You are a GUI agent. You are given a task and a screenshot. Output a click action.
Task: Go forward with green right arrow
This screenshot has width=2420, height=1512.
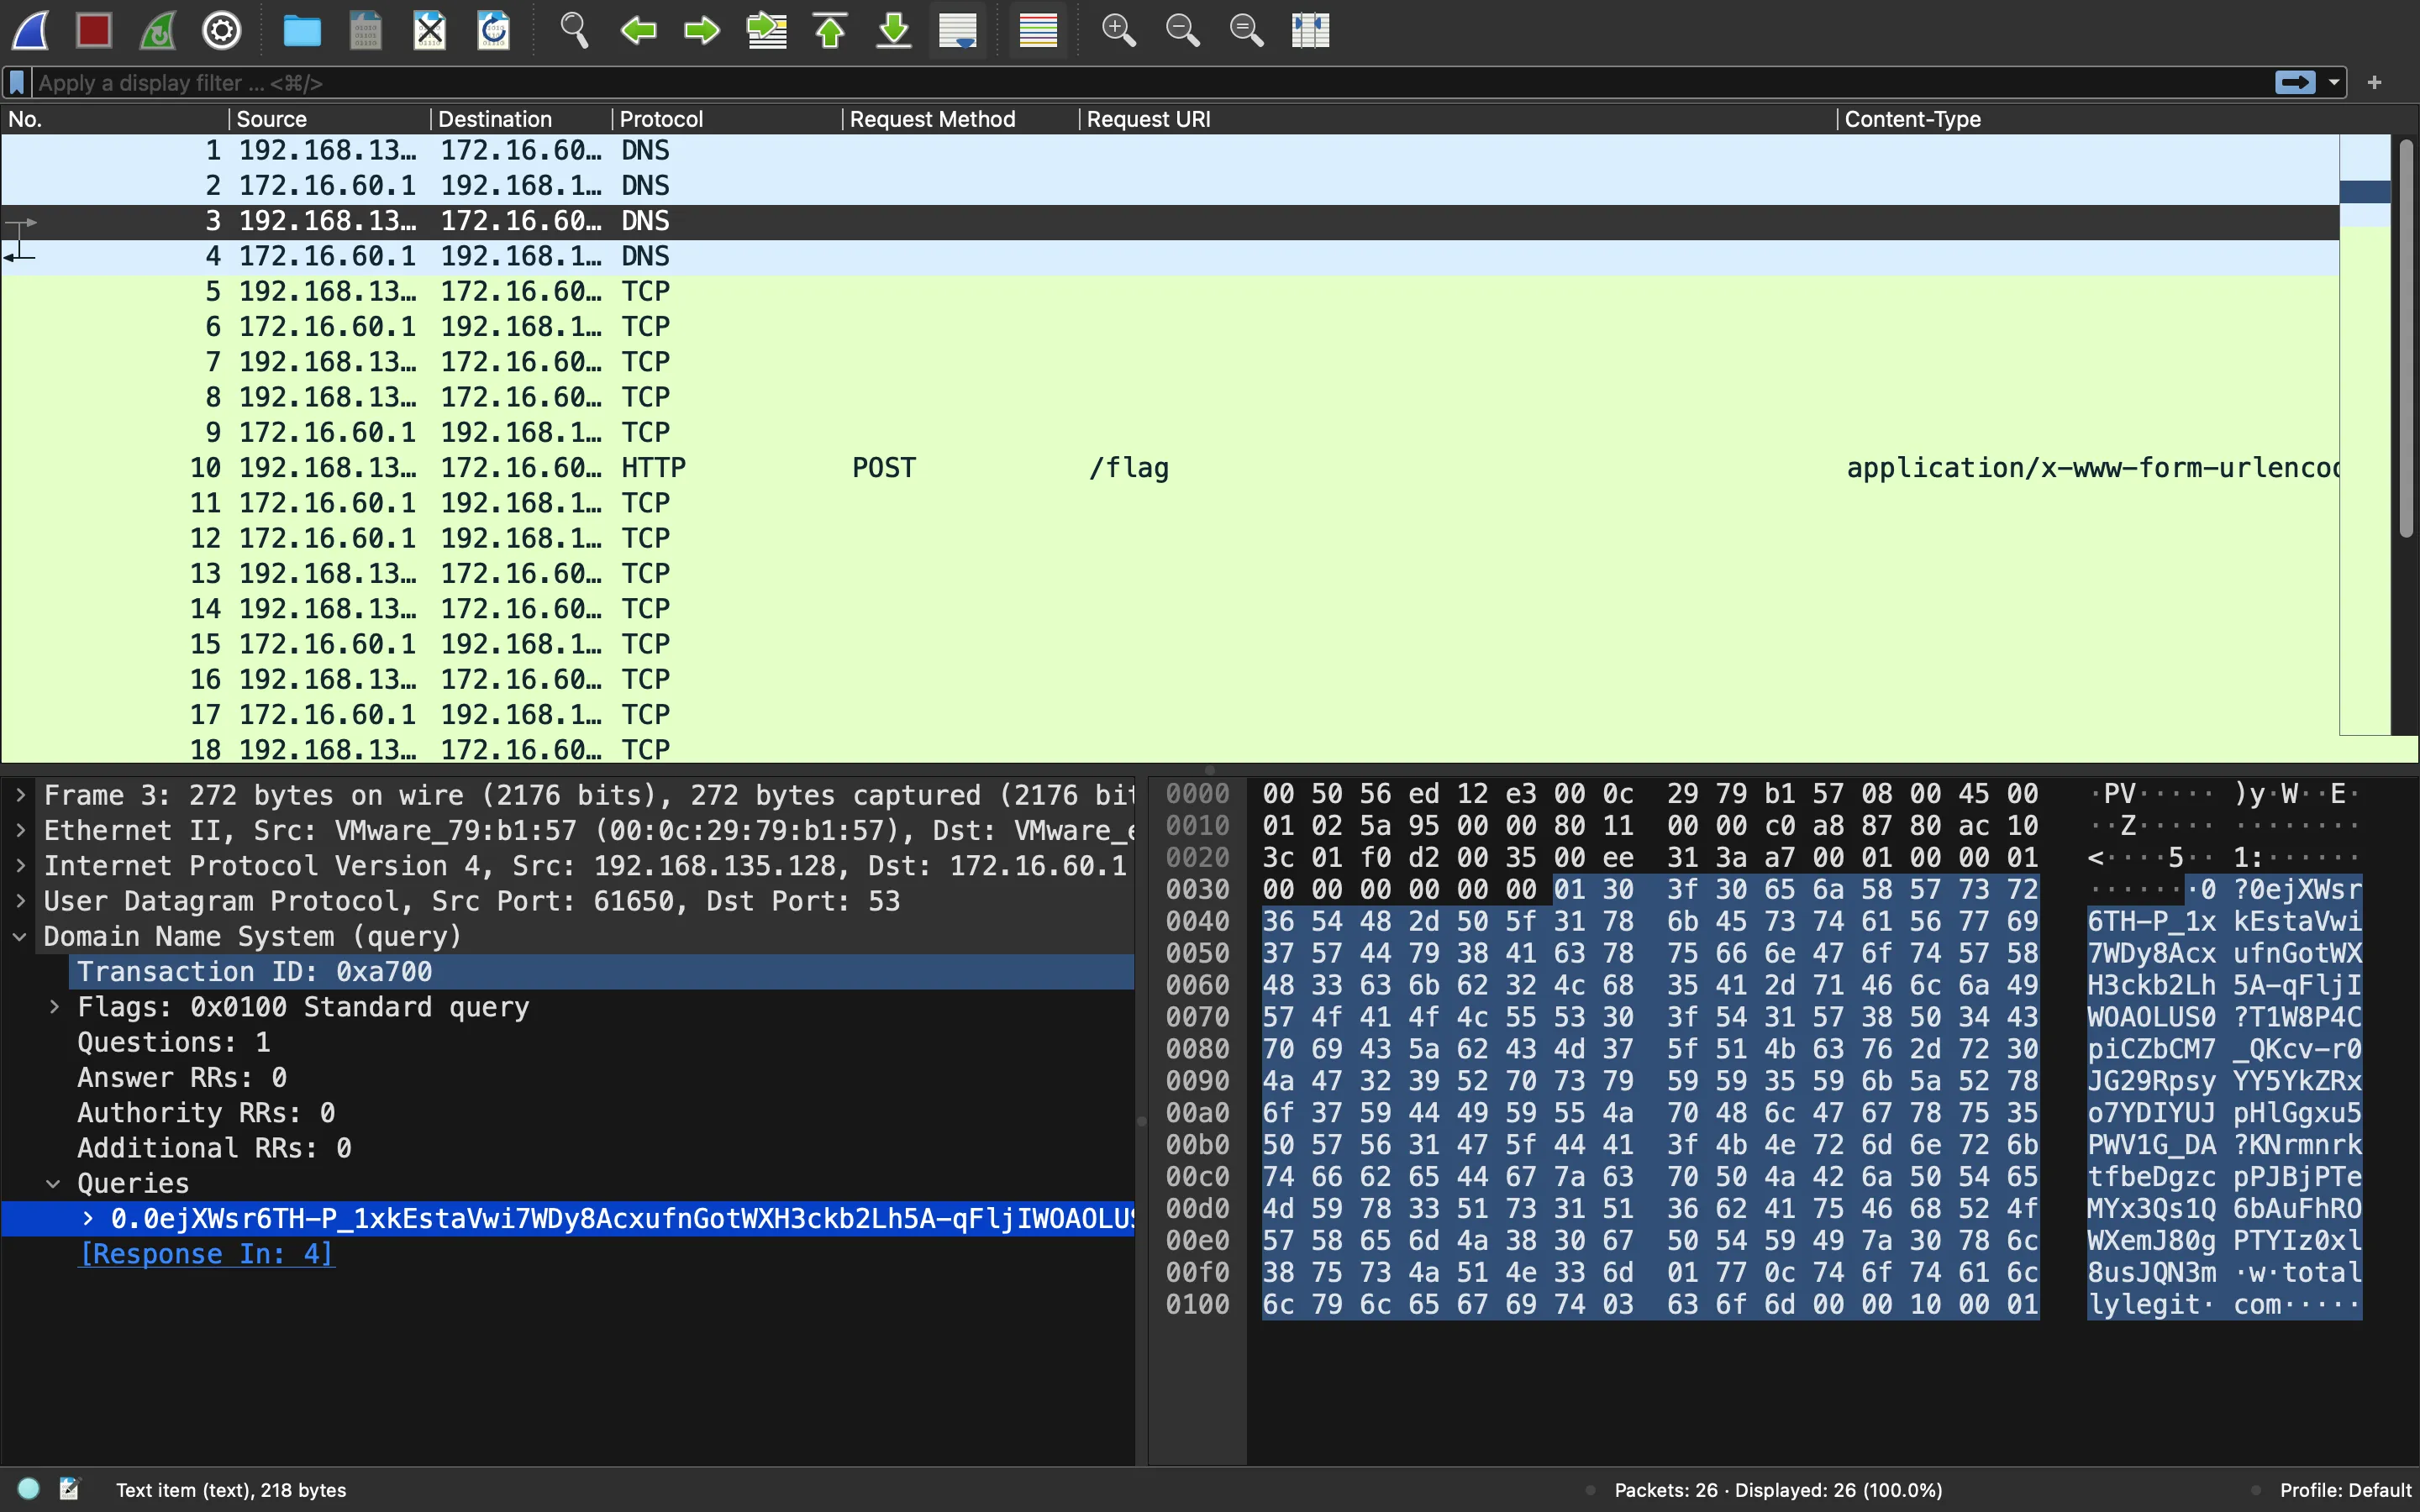tap(702, 30)
